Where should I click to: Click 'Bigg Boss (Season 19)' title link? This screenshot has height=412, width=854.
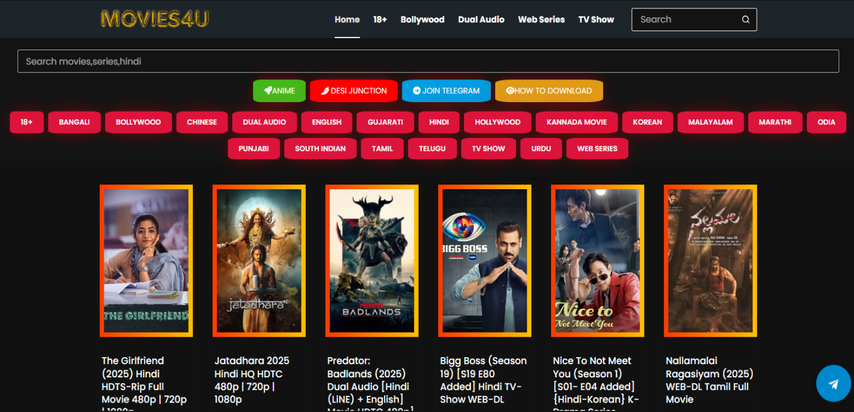pyautogui.click(x=484, y=380)
